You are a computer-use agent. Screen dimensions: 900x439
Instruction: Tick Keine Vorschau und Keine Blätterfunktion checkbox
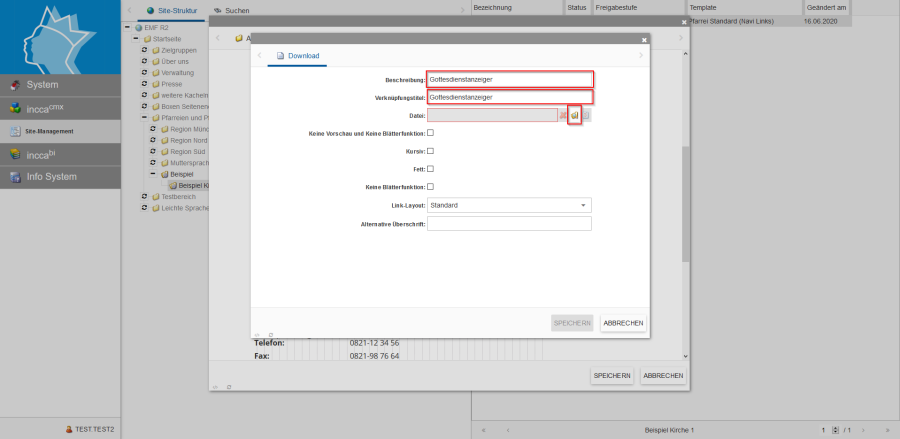431,133
